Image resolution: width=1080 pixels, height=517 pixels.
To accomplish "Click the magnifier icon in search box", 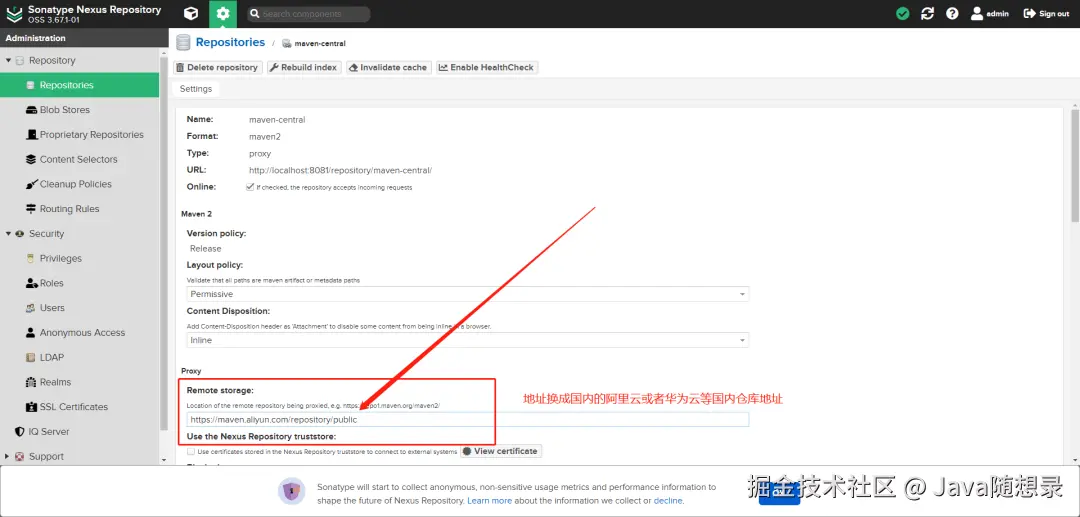I will pos(254,14).
